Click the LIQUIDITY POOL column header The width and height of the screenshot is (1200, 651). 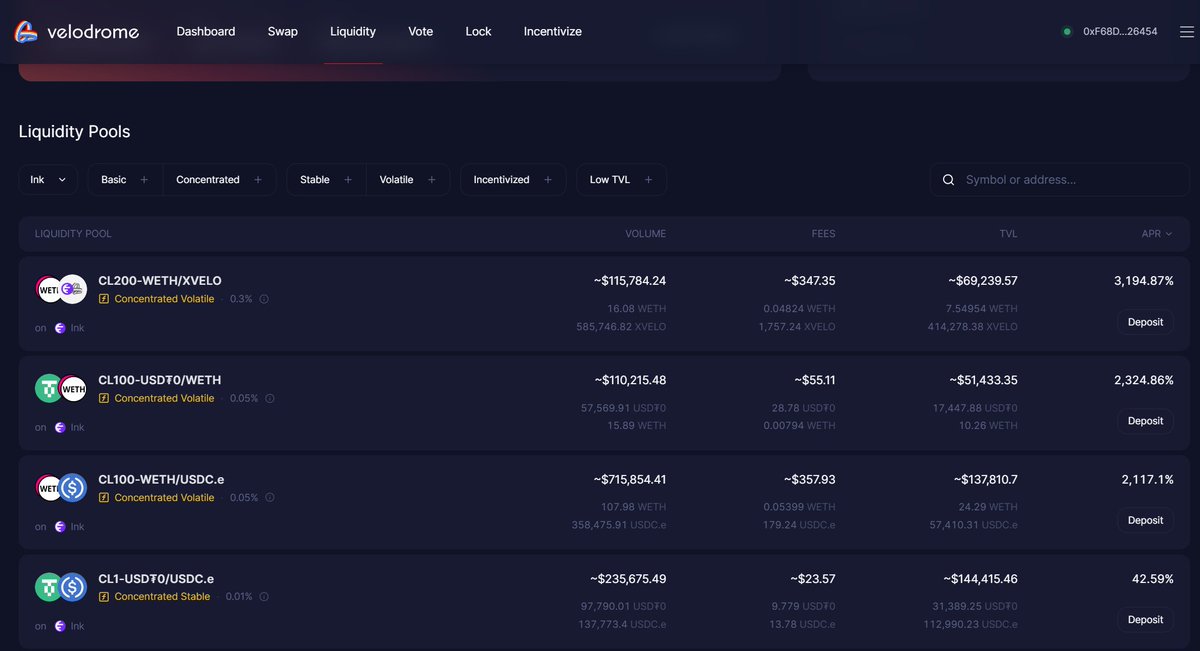tap(73, 234)
